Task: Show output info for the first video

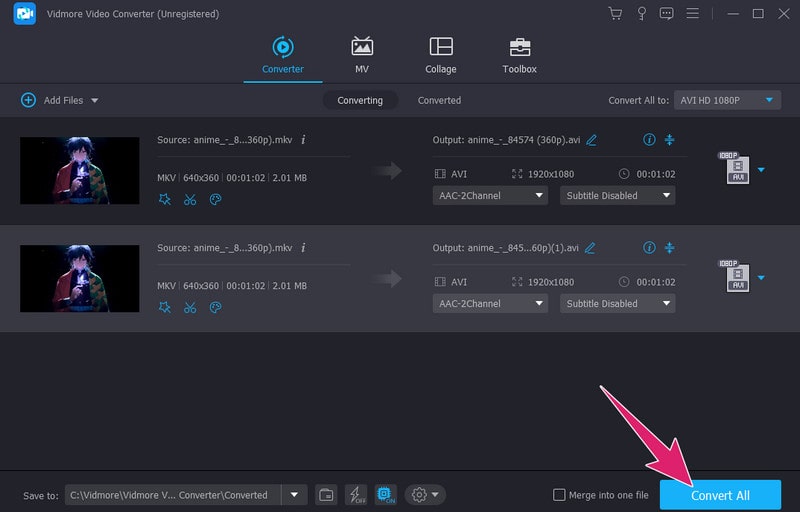Action: coord(649,140)
